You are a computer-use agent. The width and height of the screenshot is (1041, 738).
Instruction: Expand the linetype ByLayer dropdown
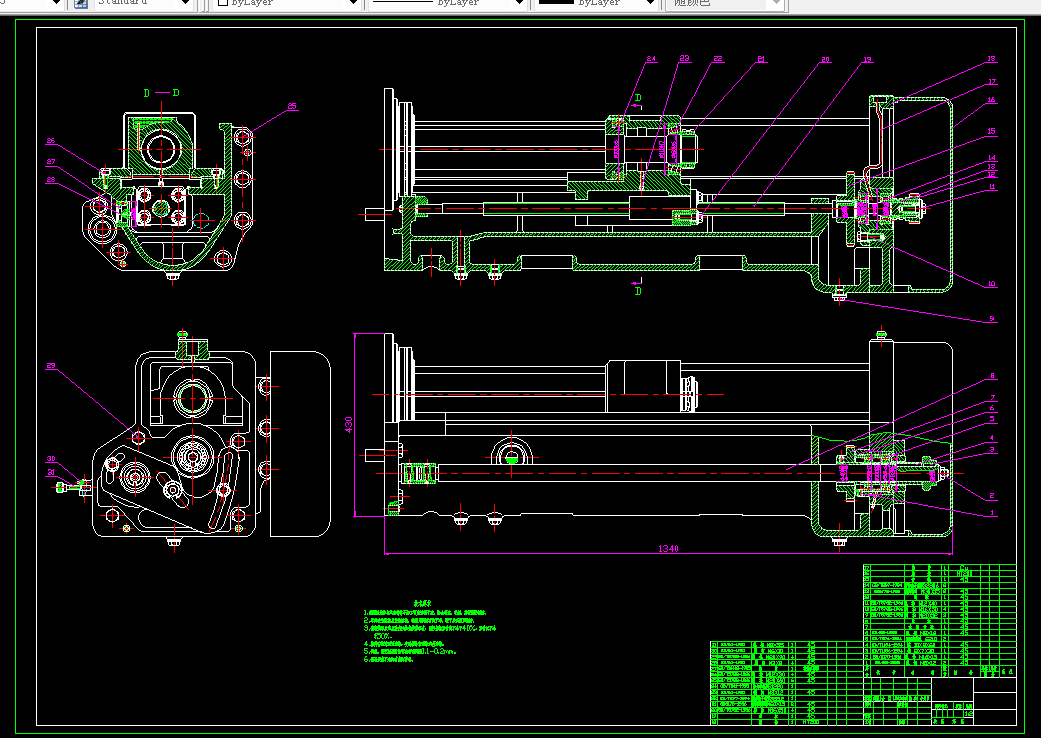(518, 4)
